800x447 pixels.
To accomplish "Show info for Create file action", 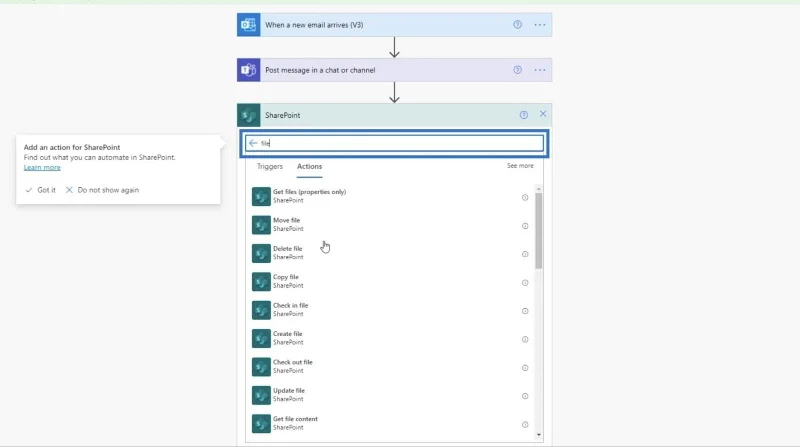I will [525, 339].
